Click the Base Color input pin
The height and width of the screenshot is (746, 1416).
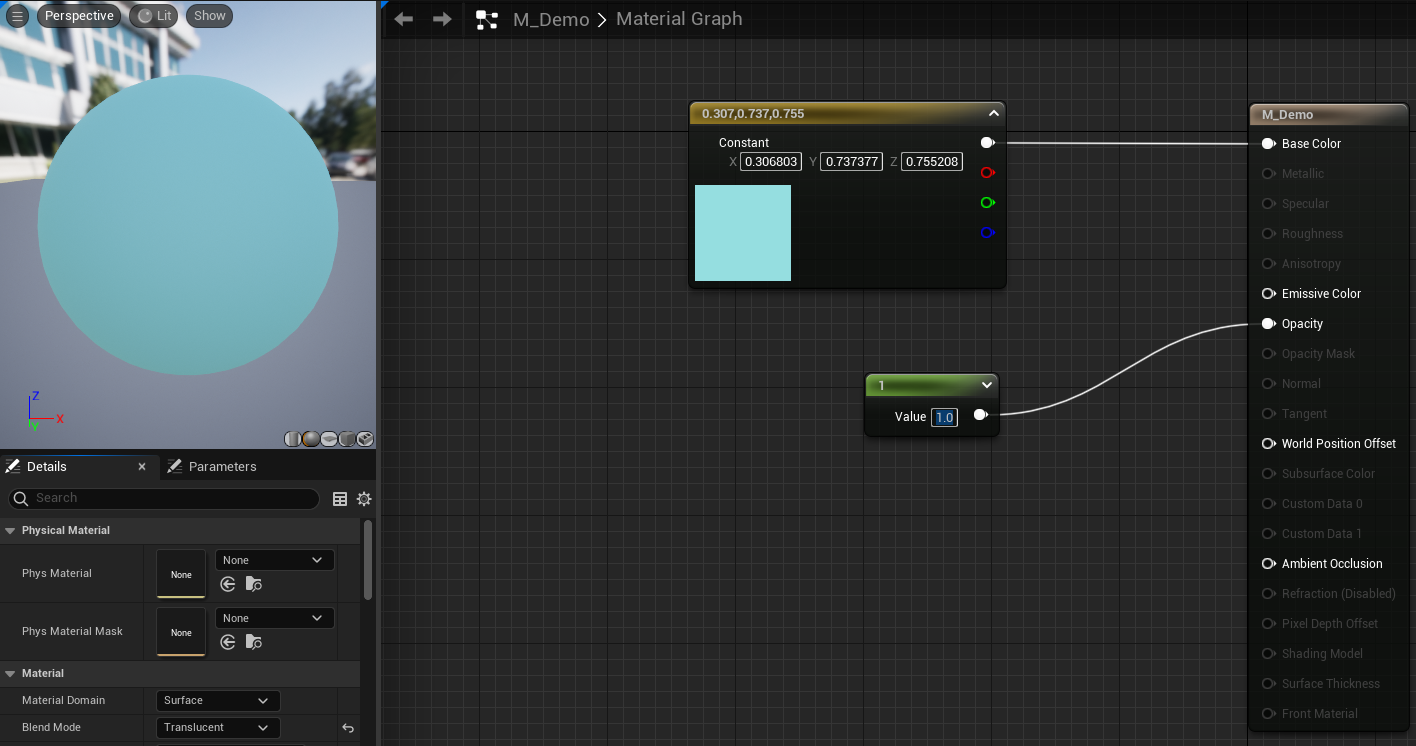tap(1268, 144)
